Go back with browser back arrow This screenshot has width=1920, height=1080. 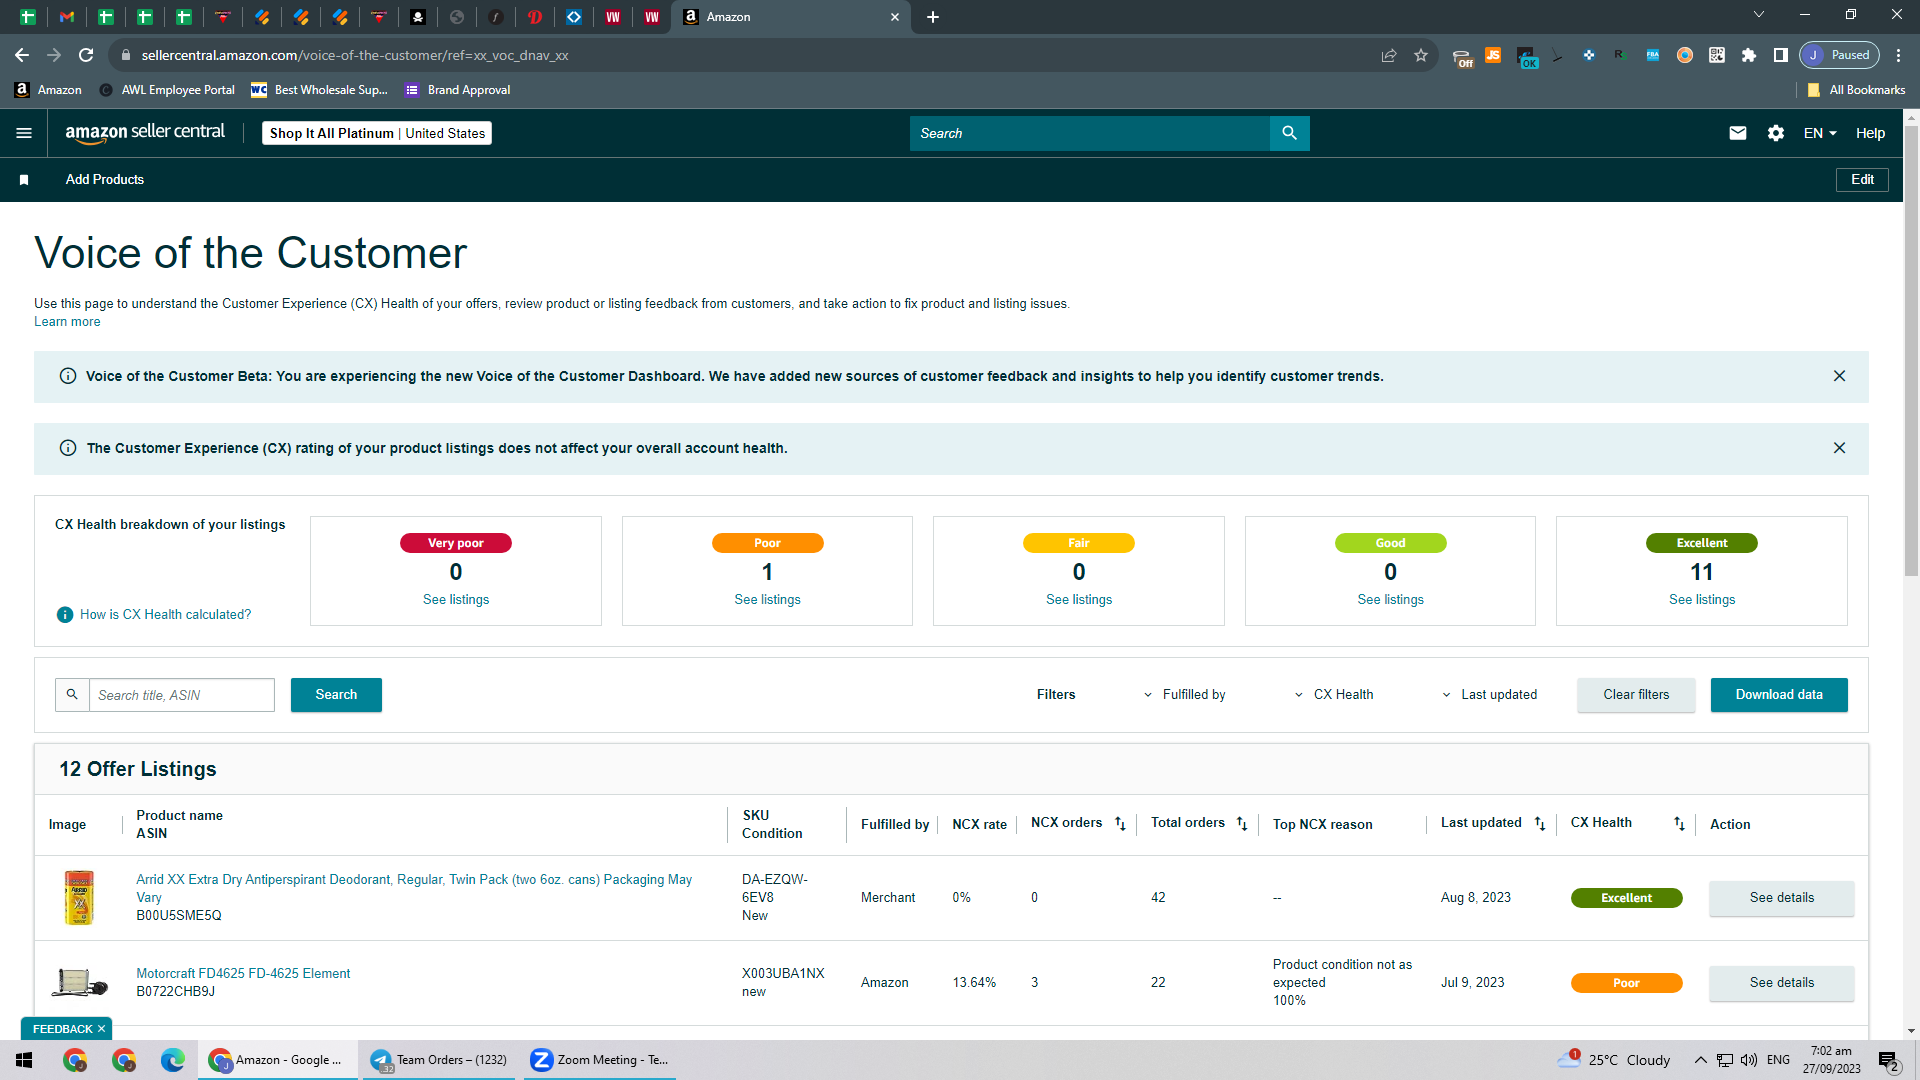click(22, 55)
